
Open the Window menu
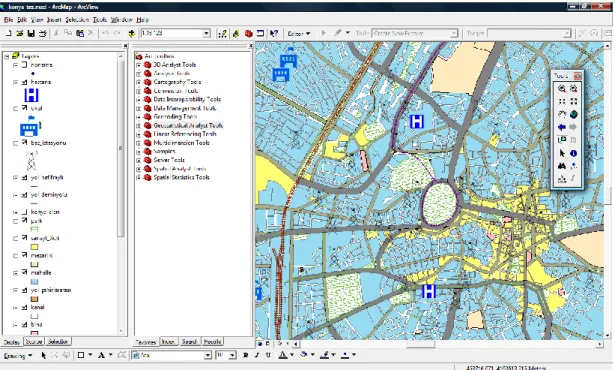click(122, 20)
